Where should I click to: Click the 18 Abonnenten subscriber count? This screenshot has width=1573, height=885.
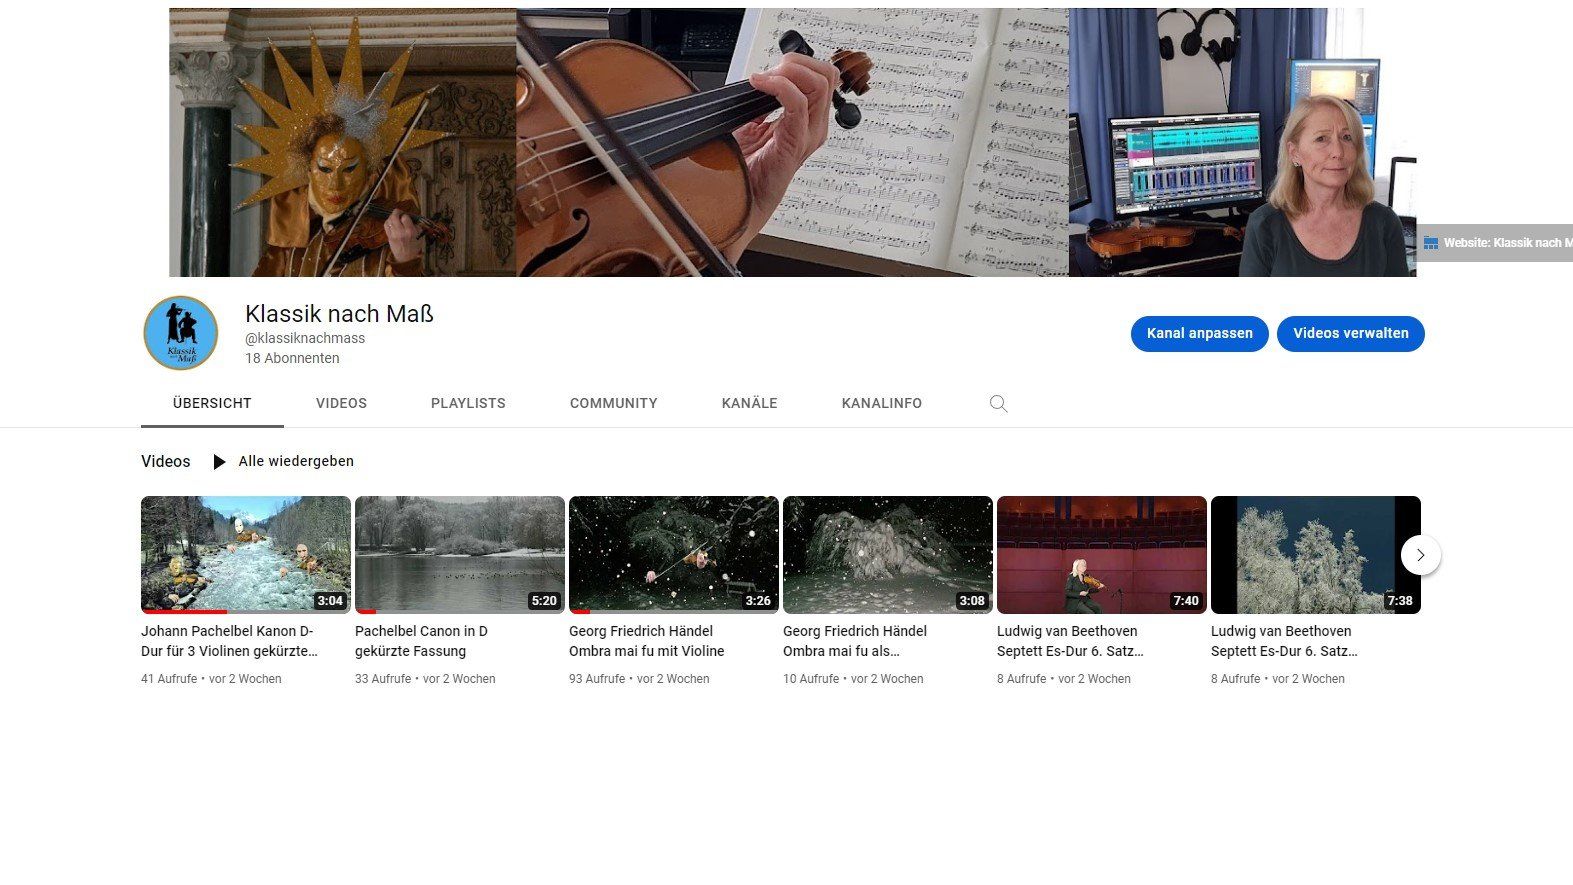coord(292,358)
